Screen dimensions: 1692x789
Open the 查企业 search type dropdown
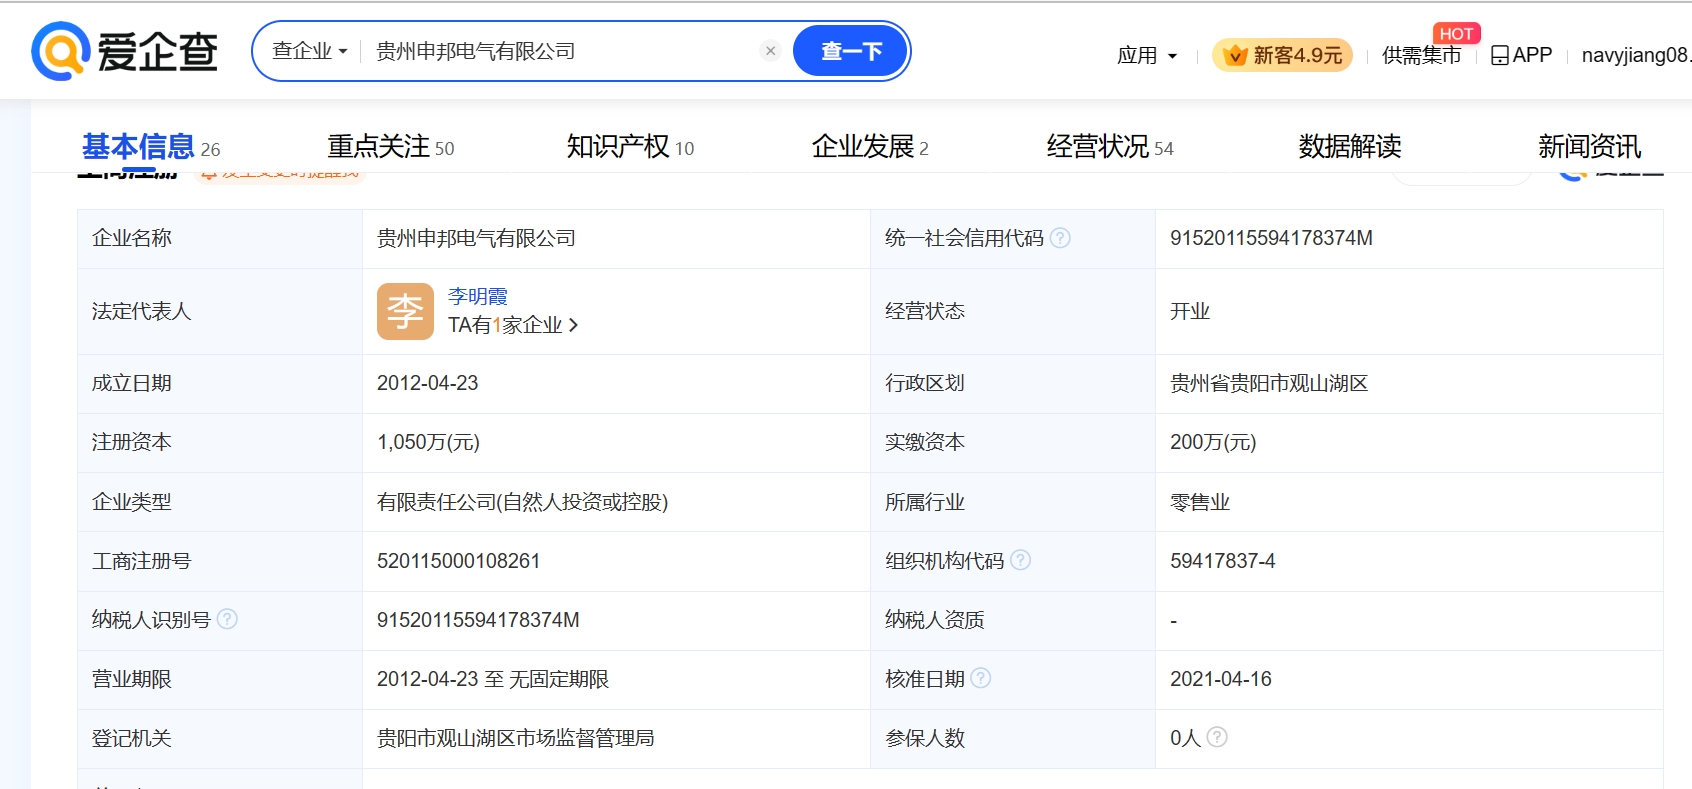[309, 51]
